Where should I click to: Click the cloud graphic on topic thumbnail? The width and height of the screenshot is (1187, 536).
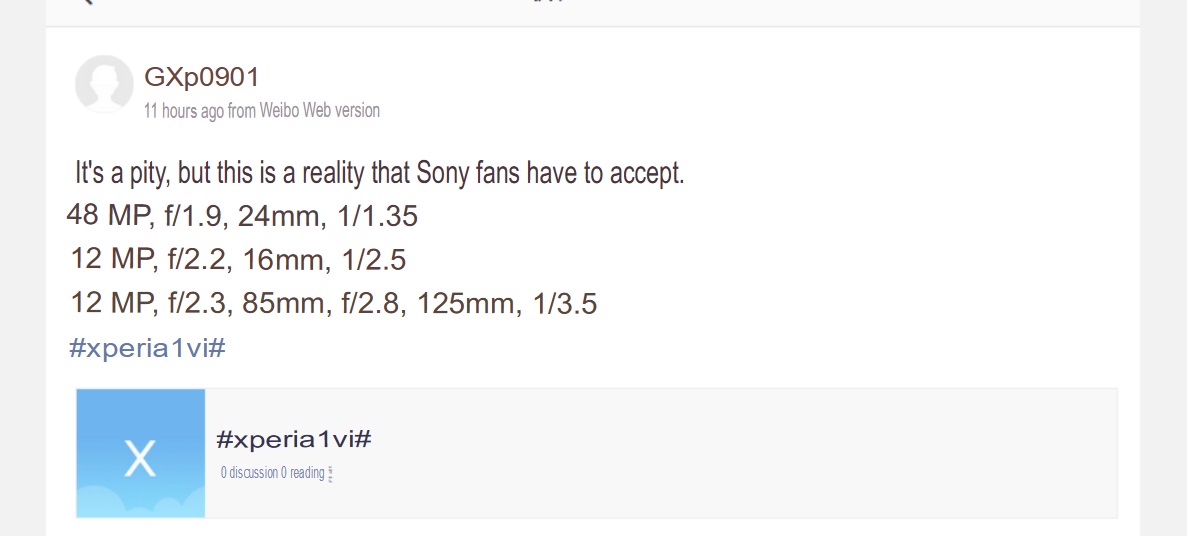point(141,503)
